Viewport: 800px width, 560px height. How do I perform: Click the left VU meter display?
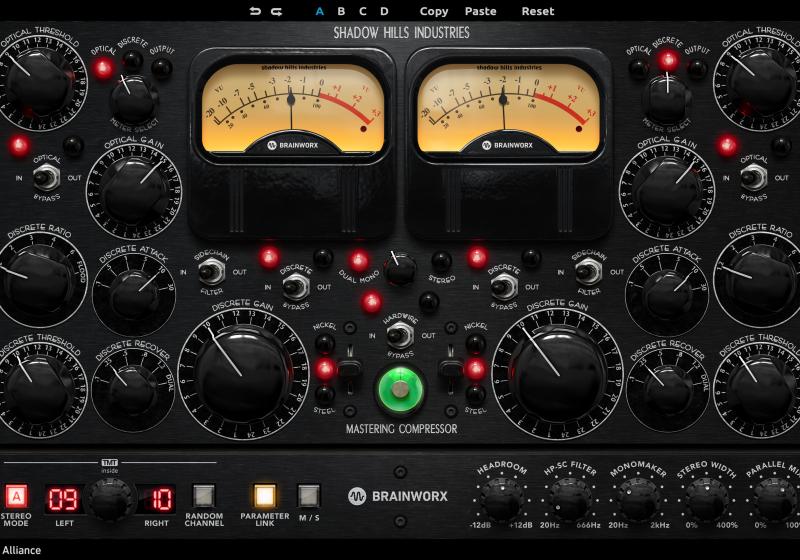(292, 110)
